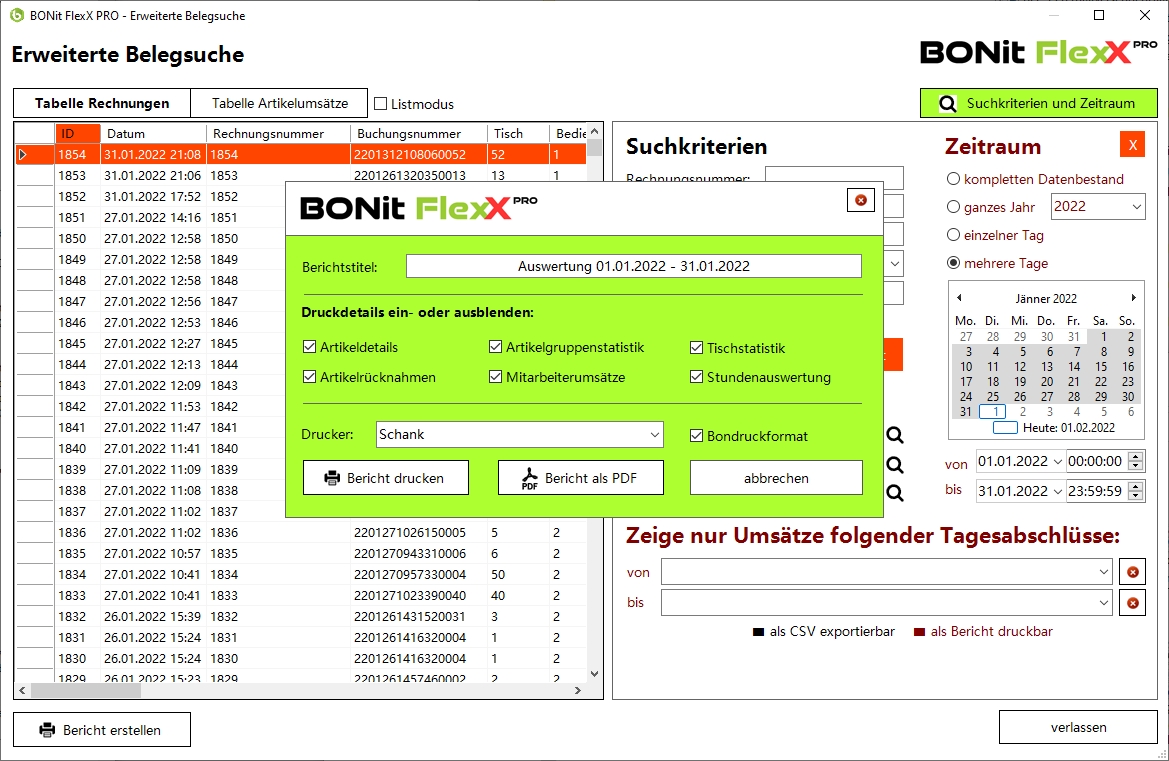Viewport: 1169px width, 761px height.
Task: Click the orange X beside Zeitraum heading
Action: click(x=1132, y=146)
